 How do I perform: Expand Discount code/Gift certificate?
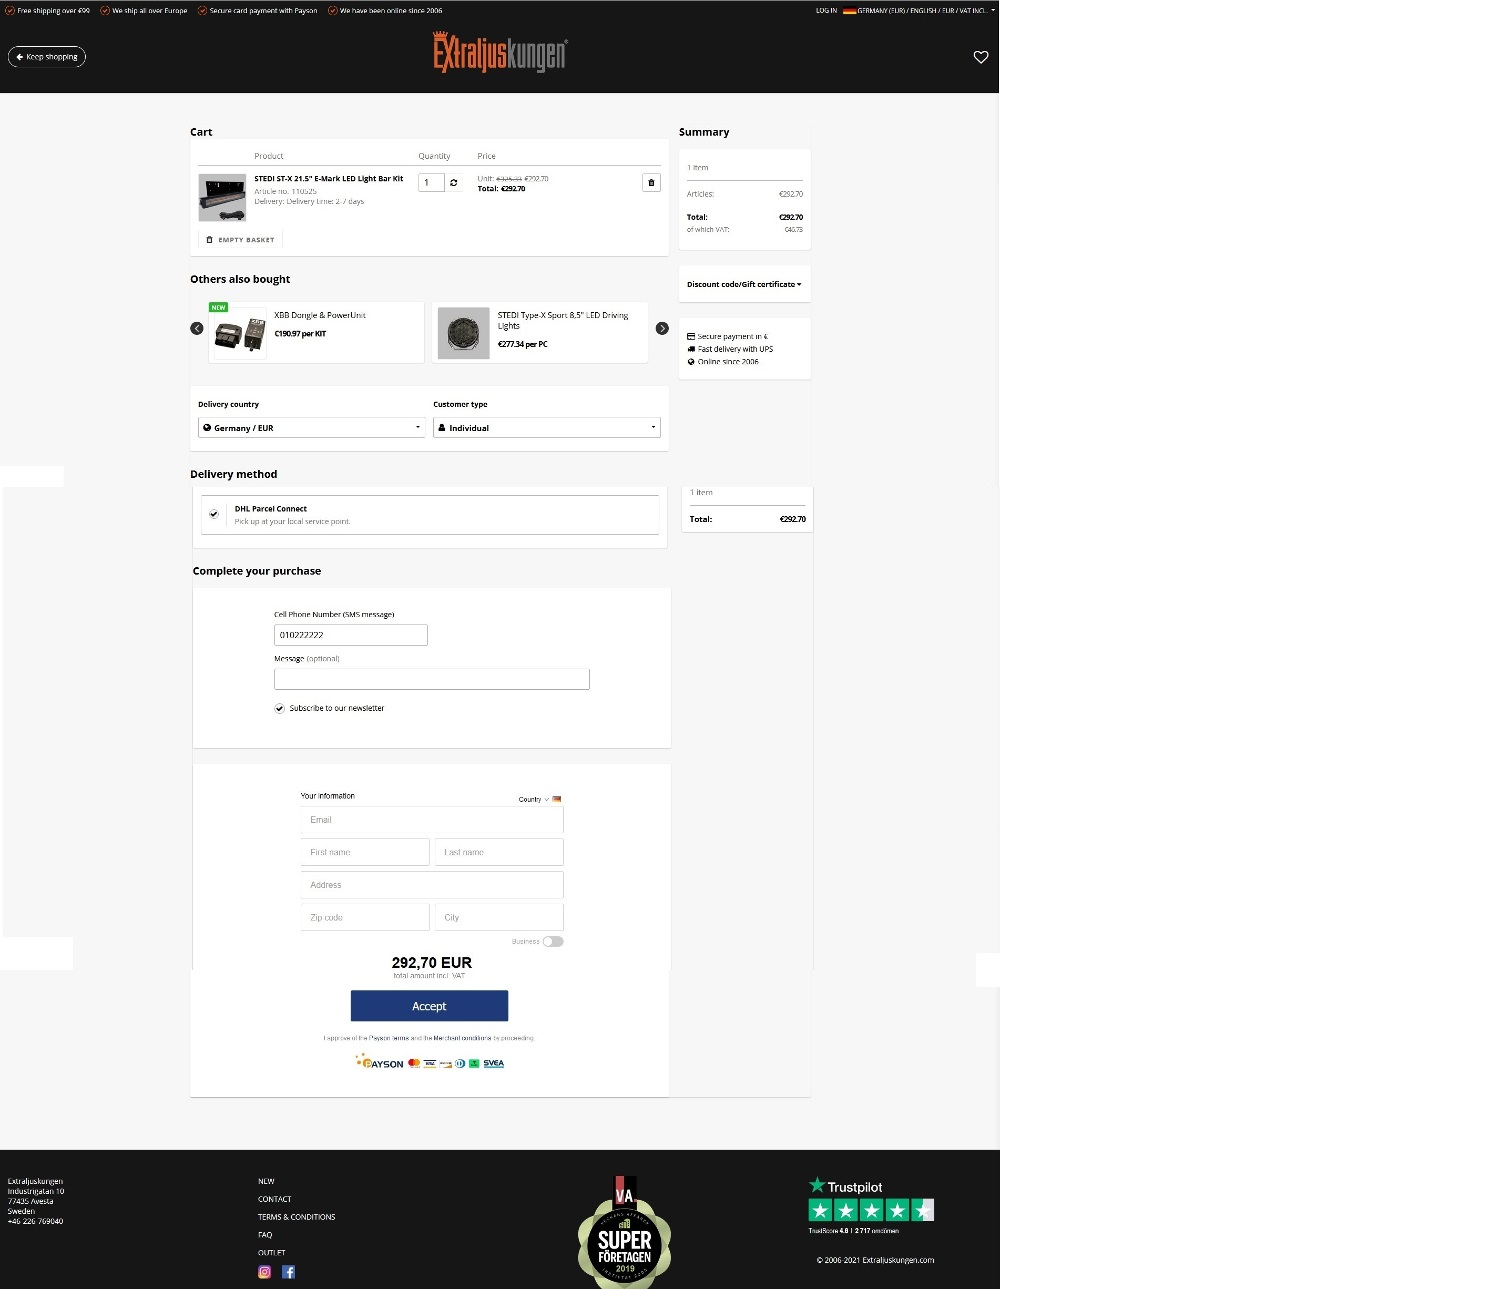(x=744, y=284)
